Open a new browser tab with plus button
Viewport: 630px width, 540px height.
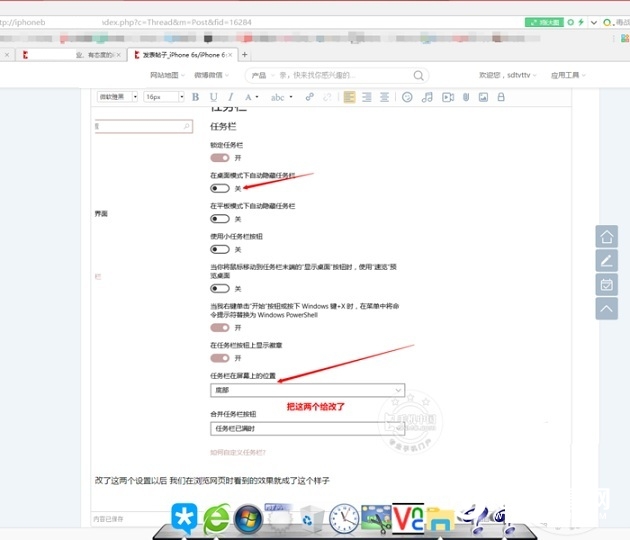[244, 55]
